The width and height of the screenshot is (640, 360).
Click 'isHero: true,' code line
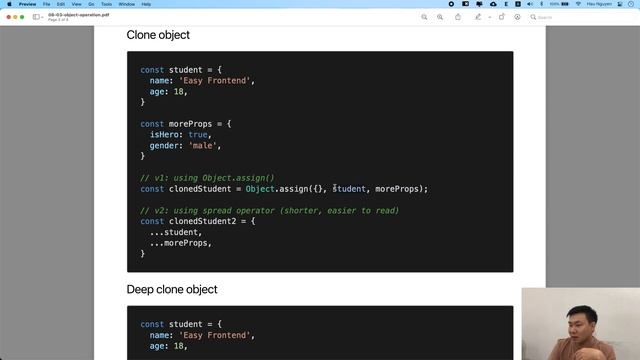(180, 135)
